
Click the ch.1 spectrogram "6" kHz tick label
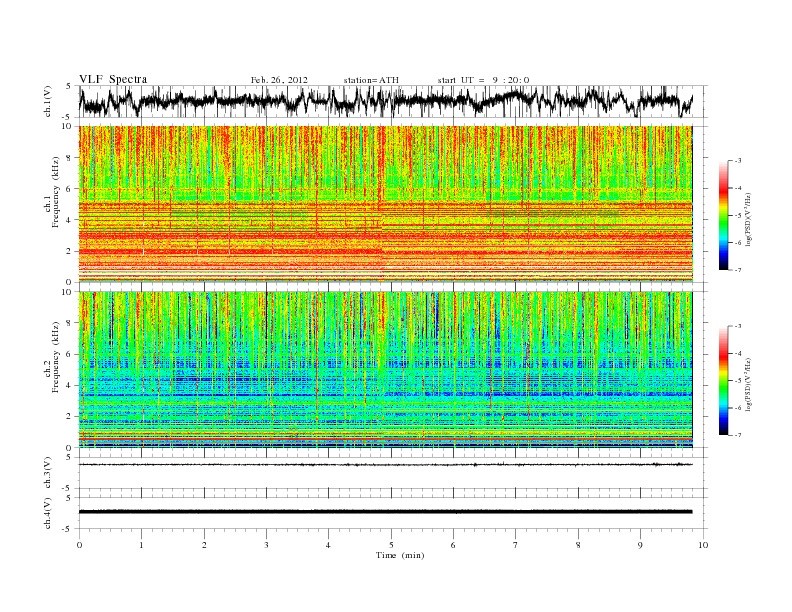[x=70, y=188]
